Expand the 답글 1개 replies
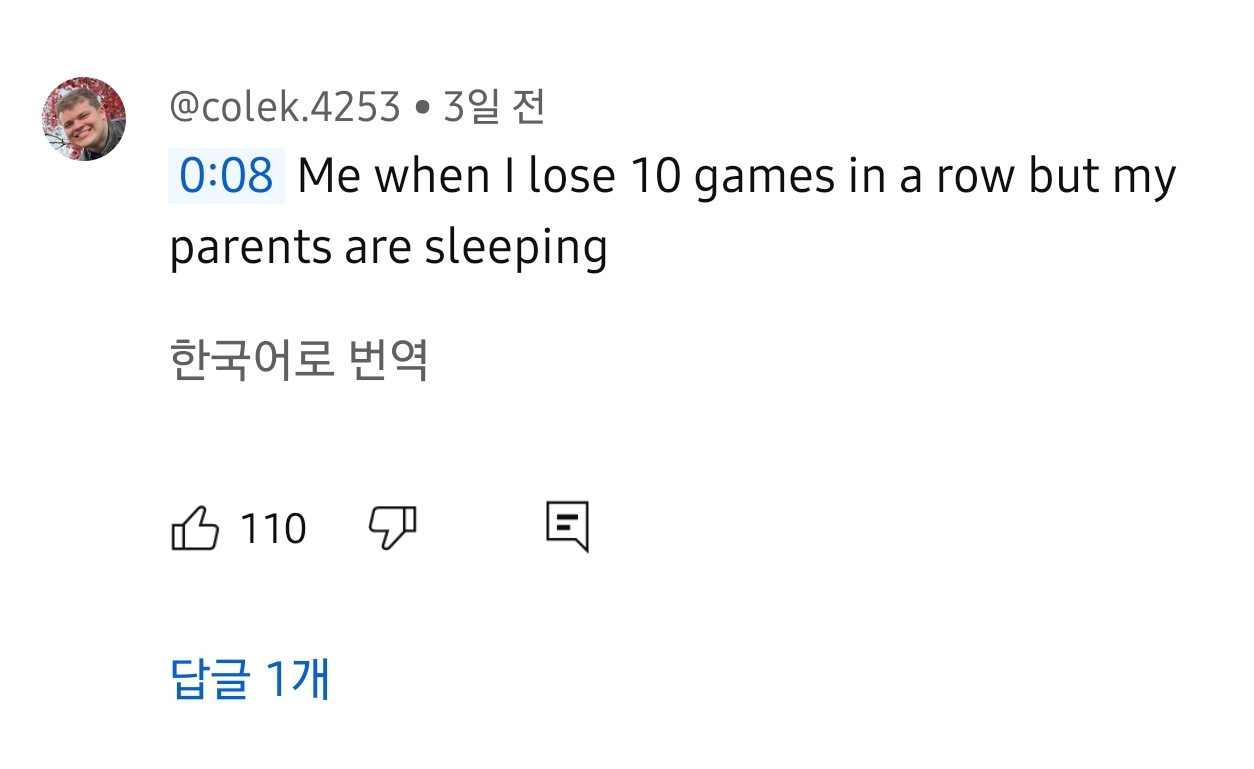The height and width of the screenshot is (769, 1254). (x=250, y=680)
